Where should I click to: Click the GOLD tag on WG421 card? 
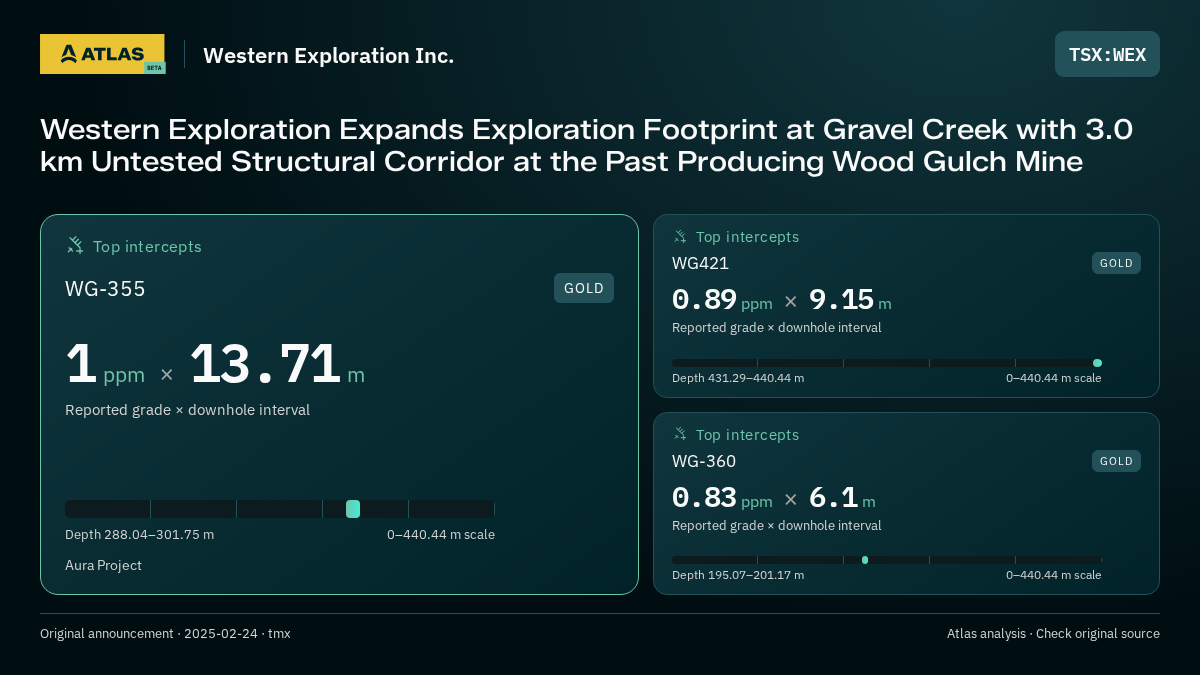pos(1116,263)
